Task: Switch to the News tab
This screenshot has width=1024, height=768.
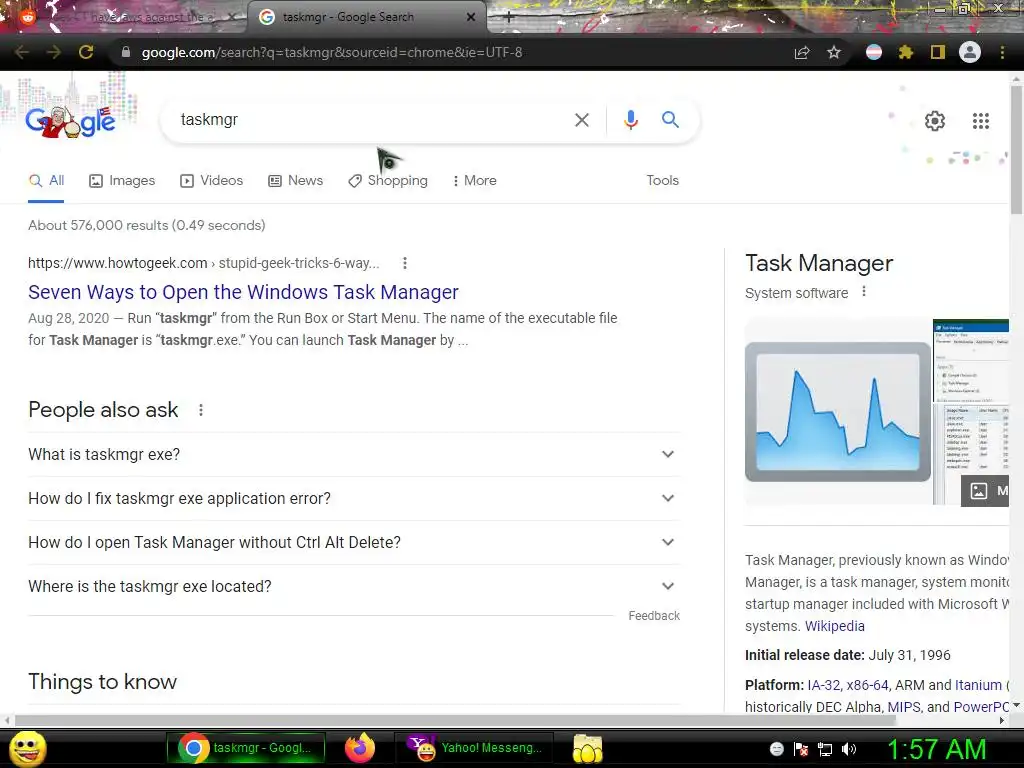Action: pos(295,180)
